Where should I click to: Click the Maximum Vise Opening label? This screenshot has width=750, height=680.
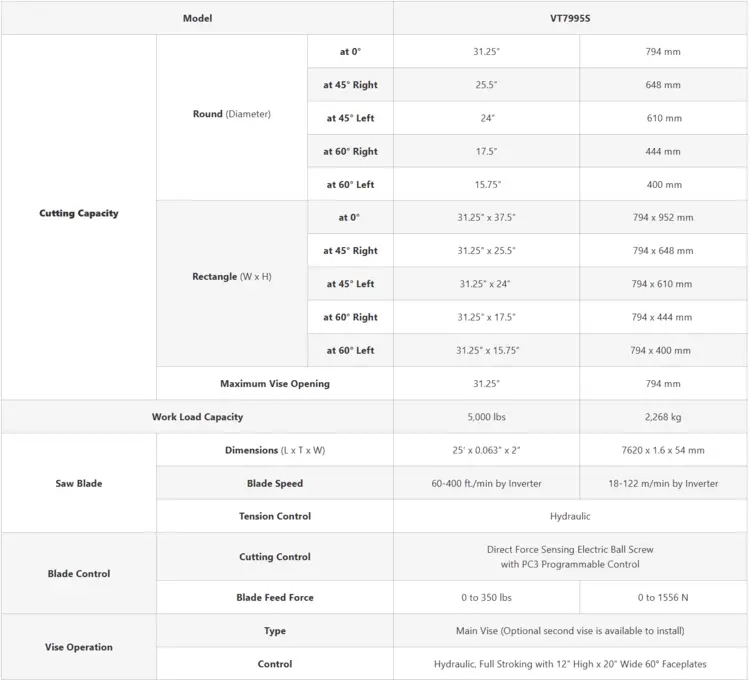tap(275, 384)
